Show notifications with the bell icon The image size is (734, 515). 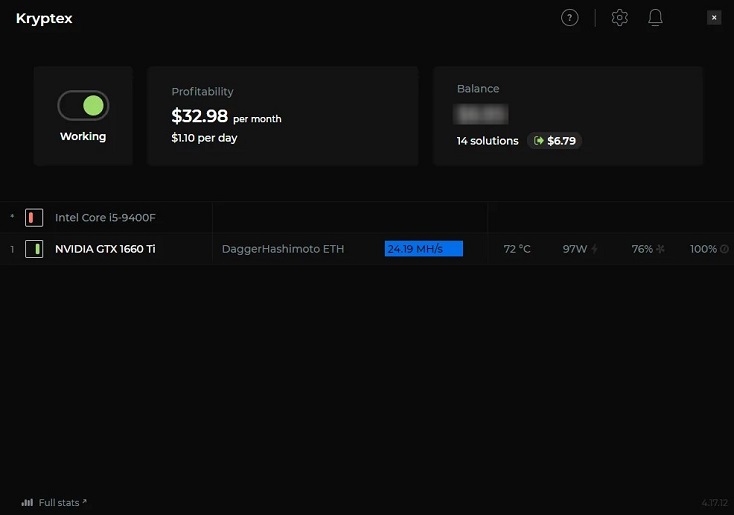(x=656, y=18)
